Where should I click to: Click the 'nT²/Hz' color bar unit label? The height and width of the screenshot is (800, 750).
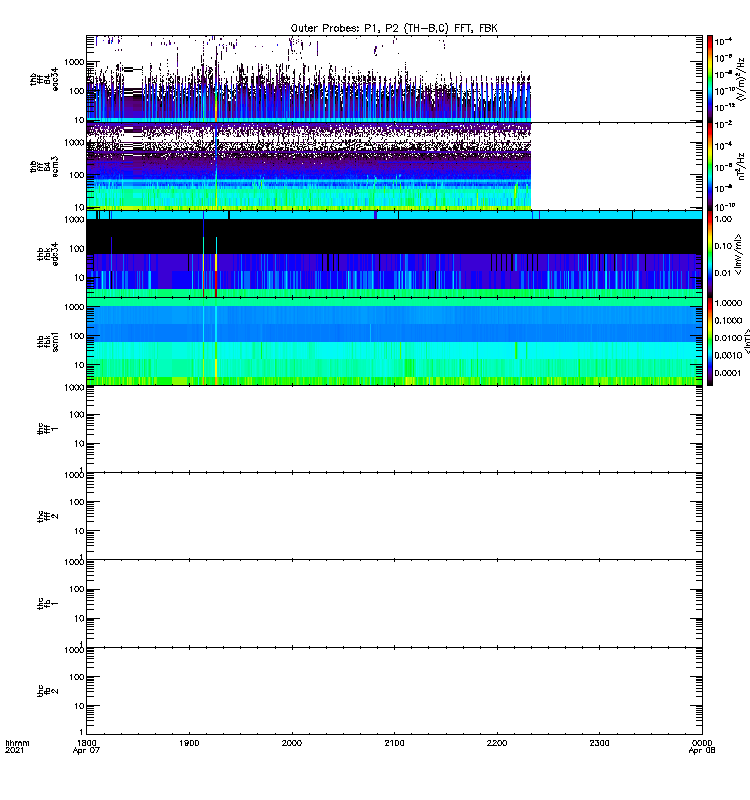pyautogui.click(x=741, y=166)
